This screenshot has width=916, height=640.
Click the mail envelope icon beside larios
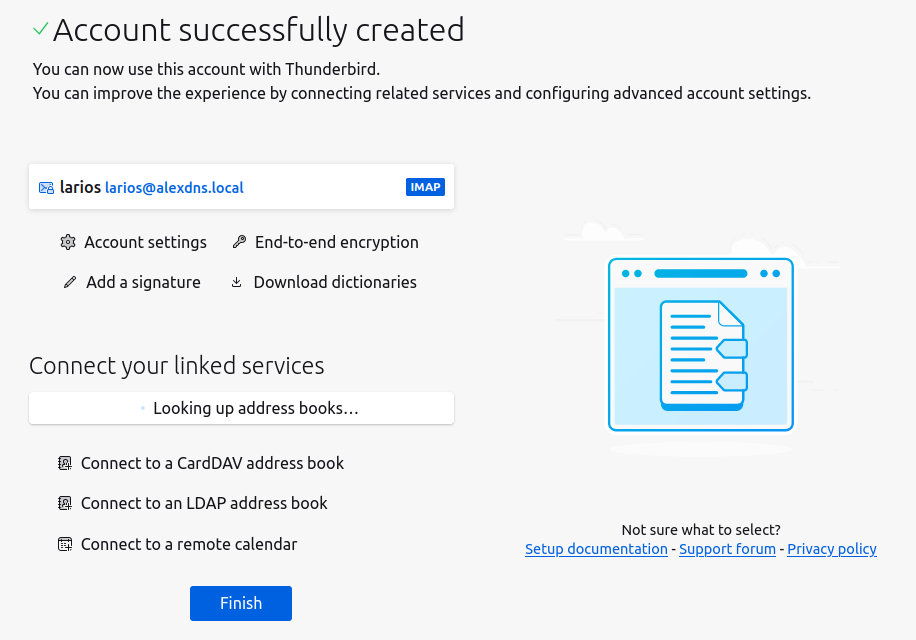(46, 188)
